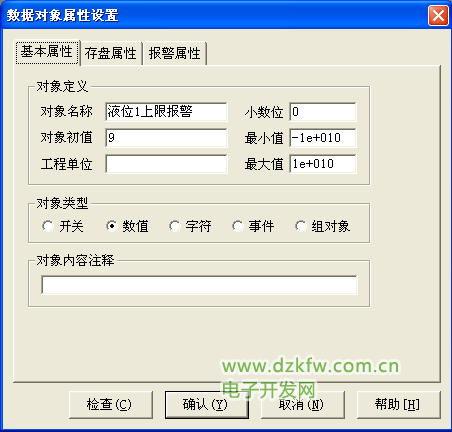Switch to the 基本属性 tab
This screenshot has height=432, width=452.
[47, 52]
